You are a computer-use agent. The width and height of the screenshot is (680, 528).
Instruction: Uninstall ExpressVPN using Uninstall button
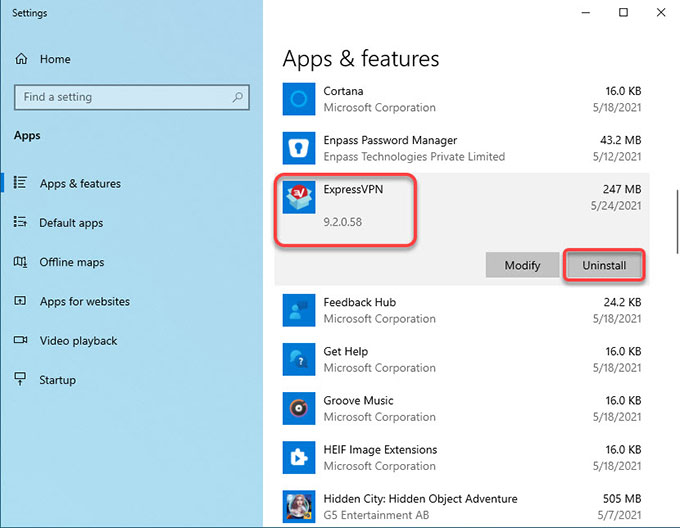coord(604,265)
